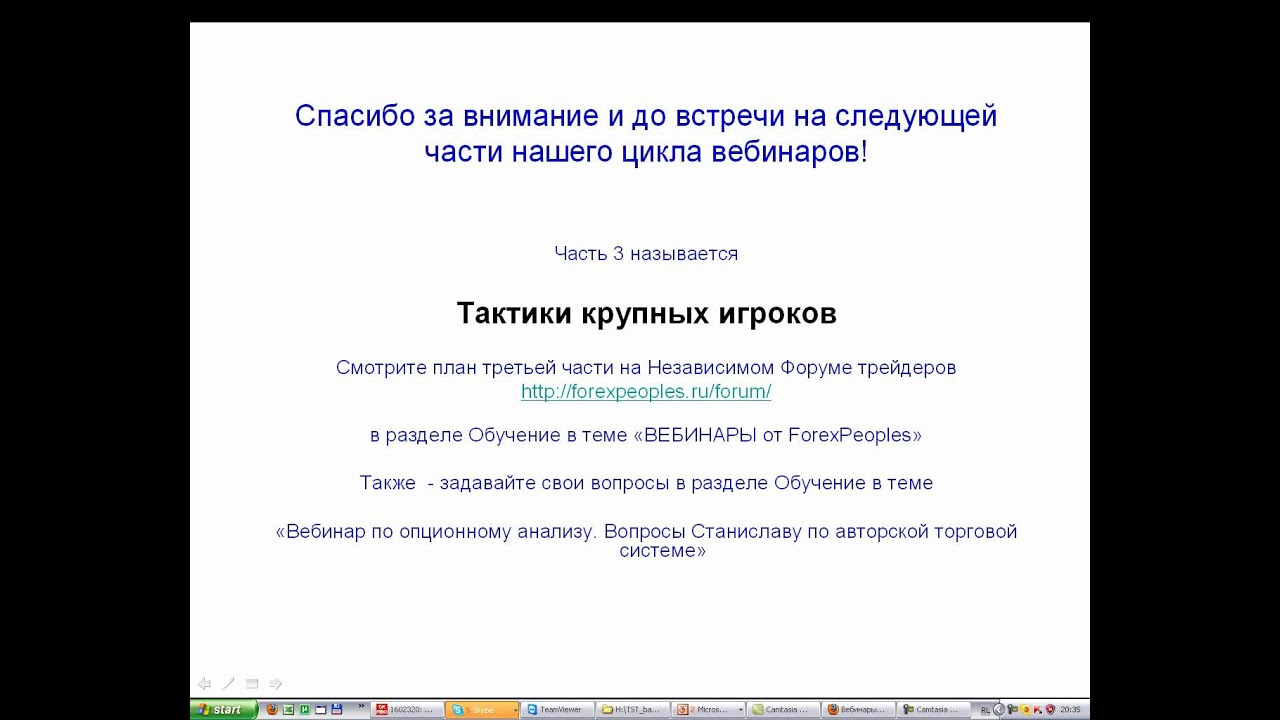
Task: Click the text 'Часть 3 называется'
Action: [646, 254]
